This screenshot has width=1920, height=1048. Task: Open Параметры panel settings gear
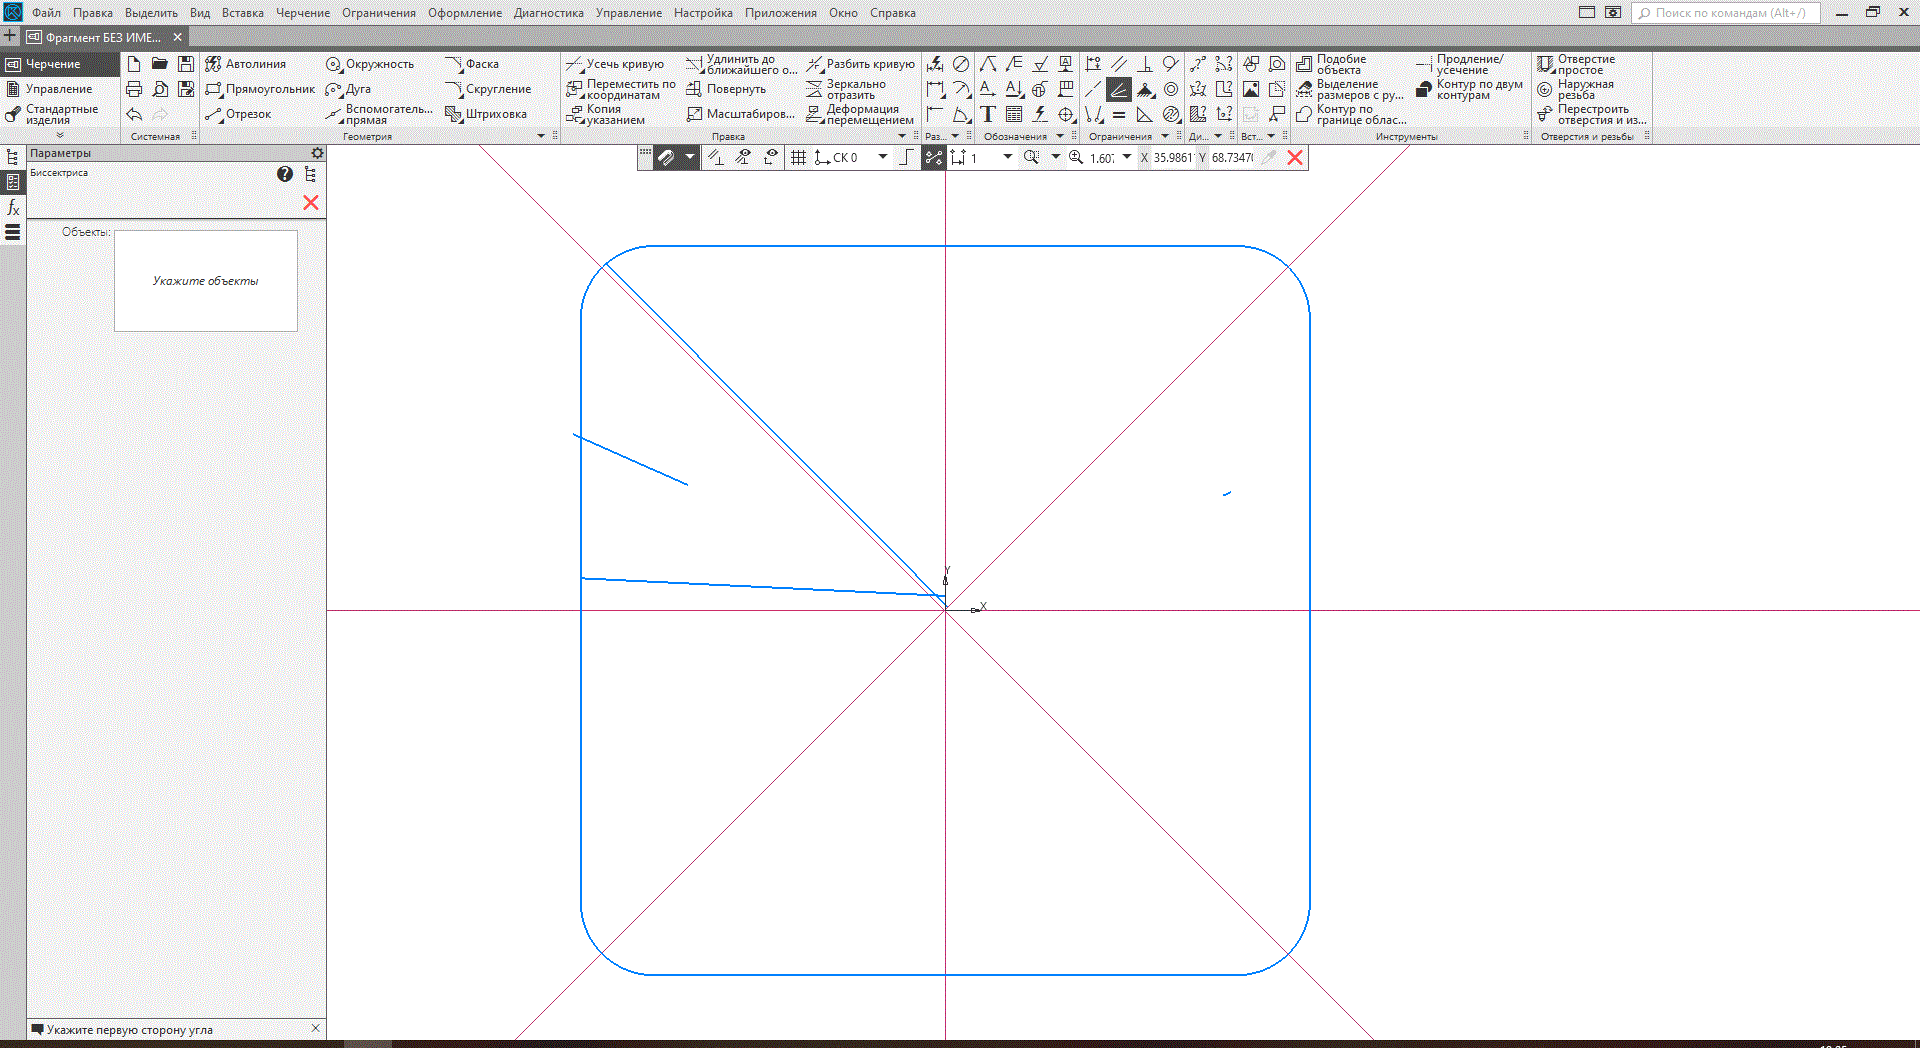[317, 153]
